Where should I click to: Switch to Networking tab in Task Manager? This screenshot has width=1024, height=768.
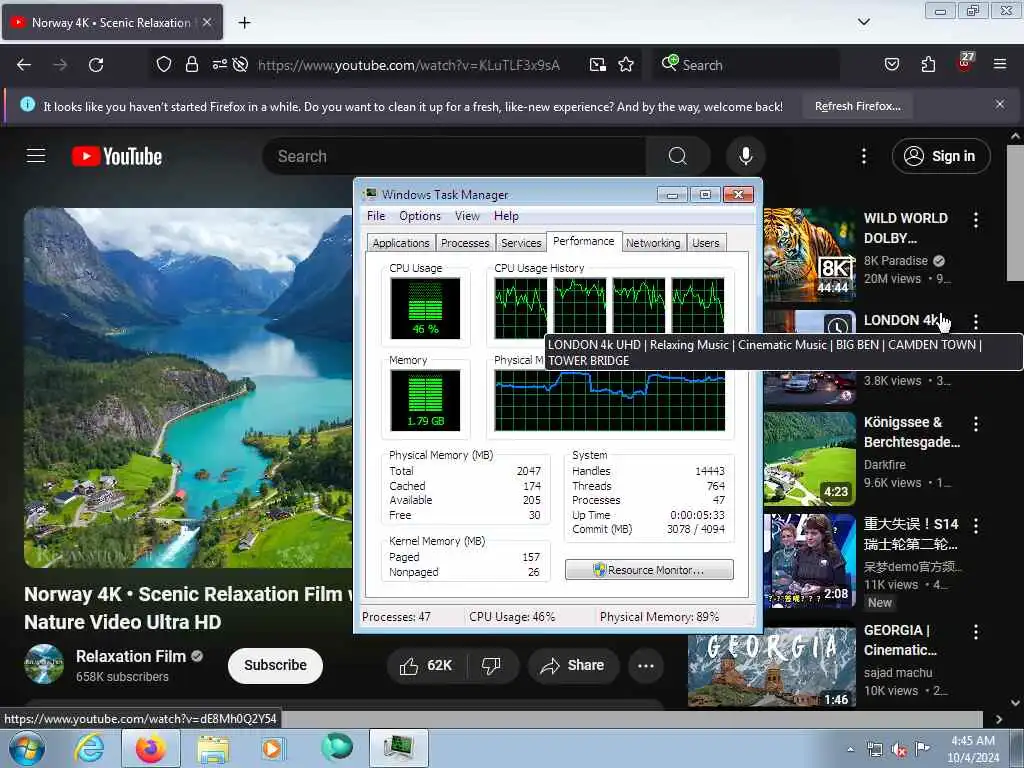click(653, 243)
